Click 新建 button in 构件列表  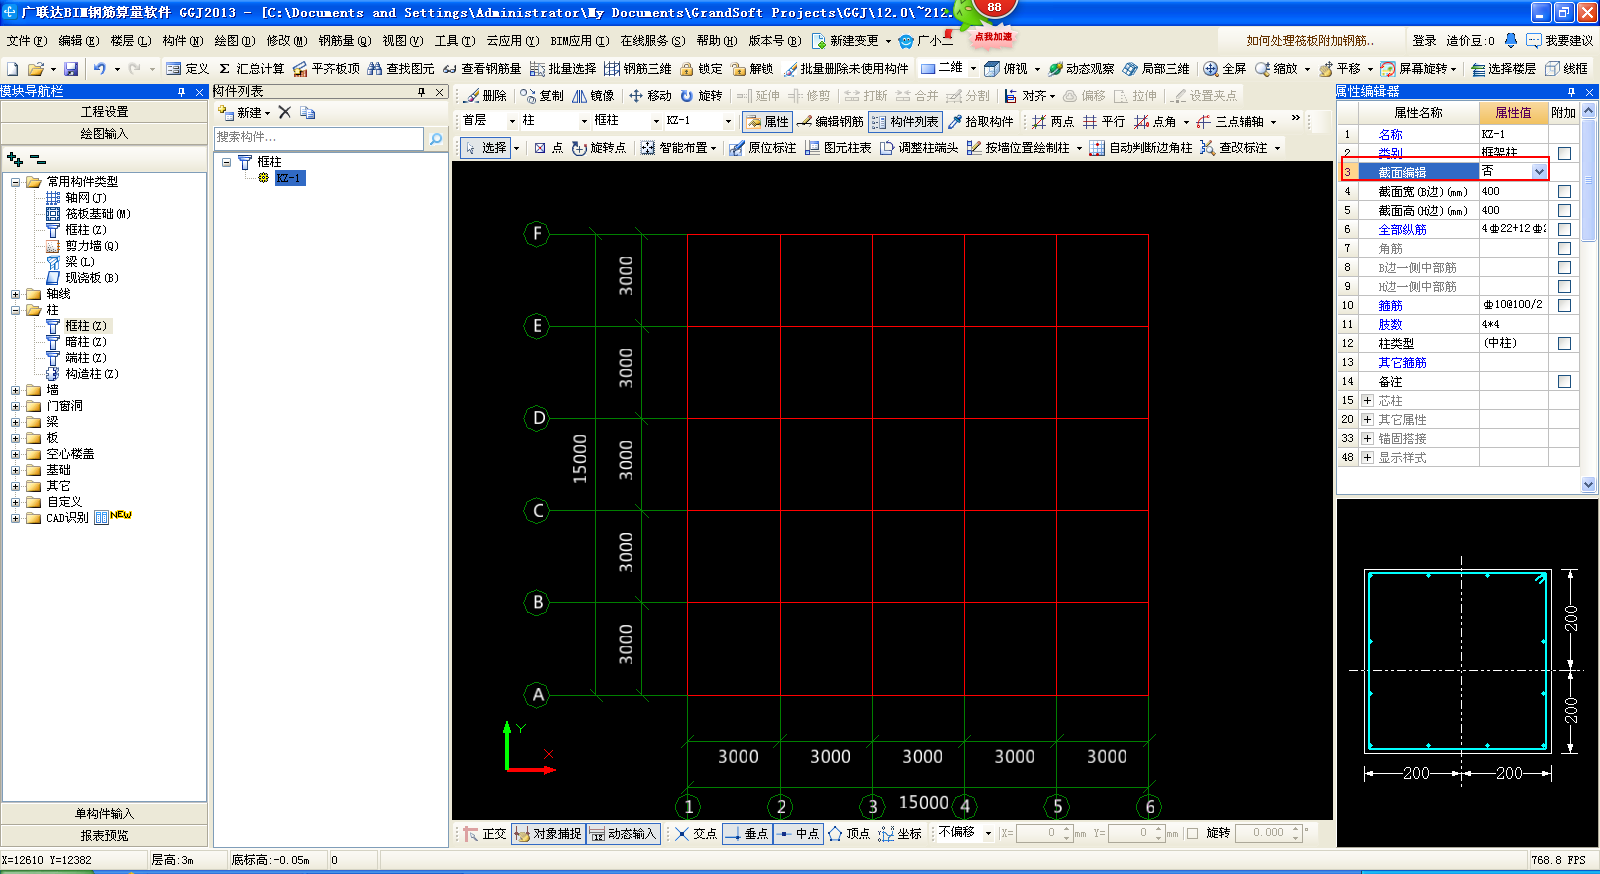click(x=243, y=113)
